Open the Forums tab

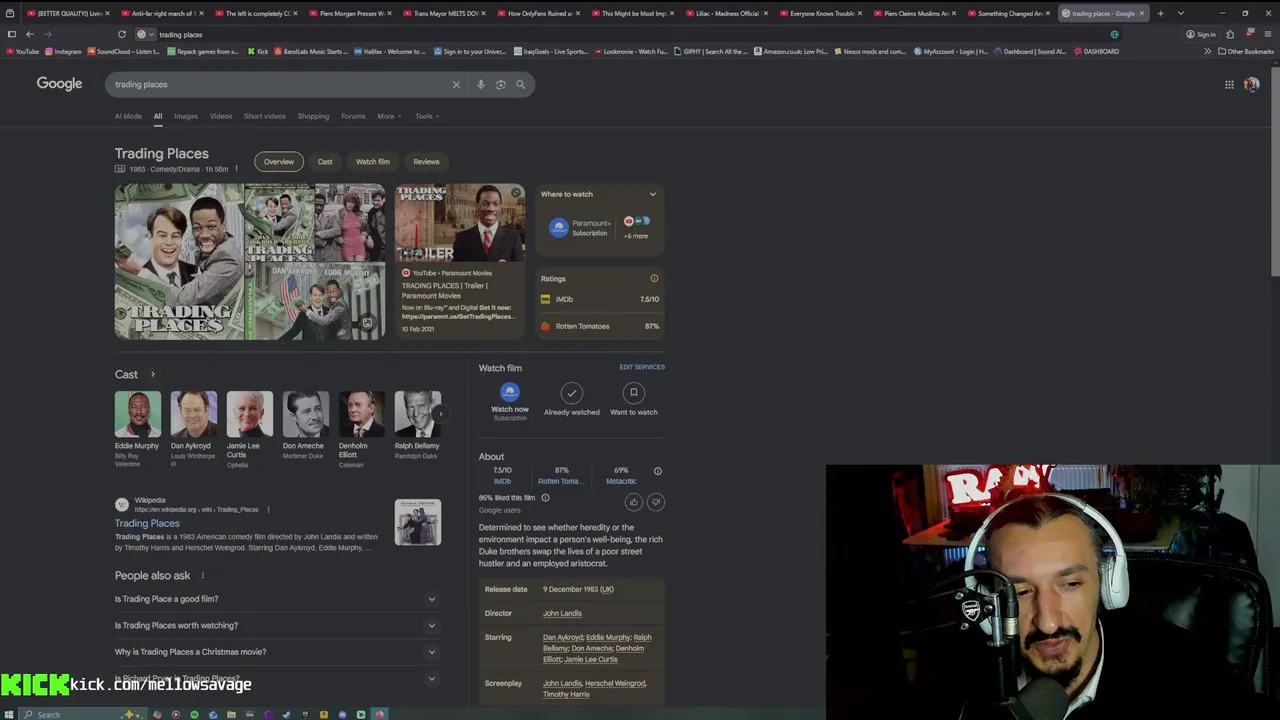pos(353,116)
